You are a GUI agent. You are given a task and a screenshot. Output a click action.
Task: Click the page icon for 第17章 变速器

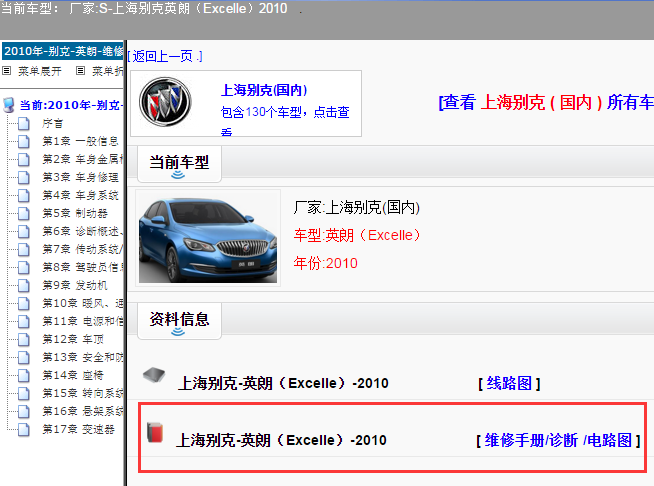24,429
